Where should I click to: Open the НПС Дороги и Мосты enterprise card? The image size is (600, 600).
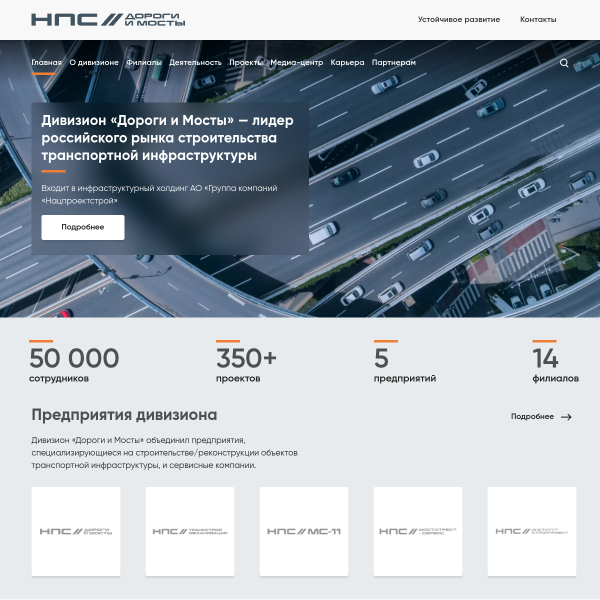[76, 531]
